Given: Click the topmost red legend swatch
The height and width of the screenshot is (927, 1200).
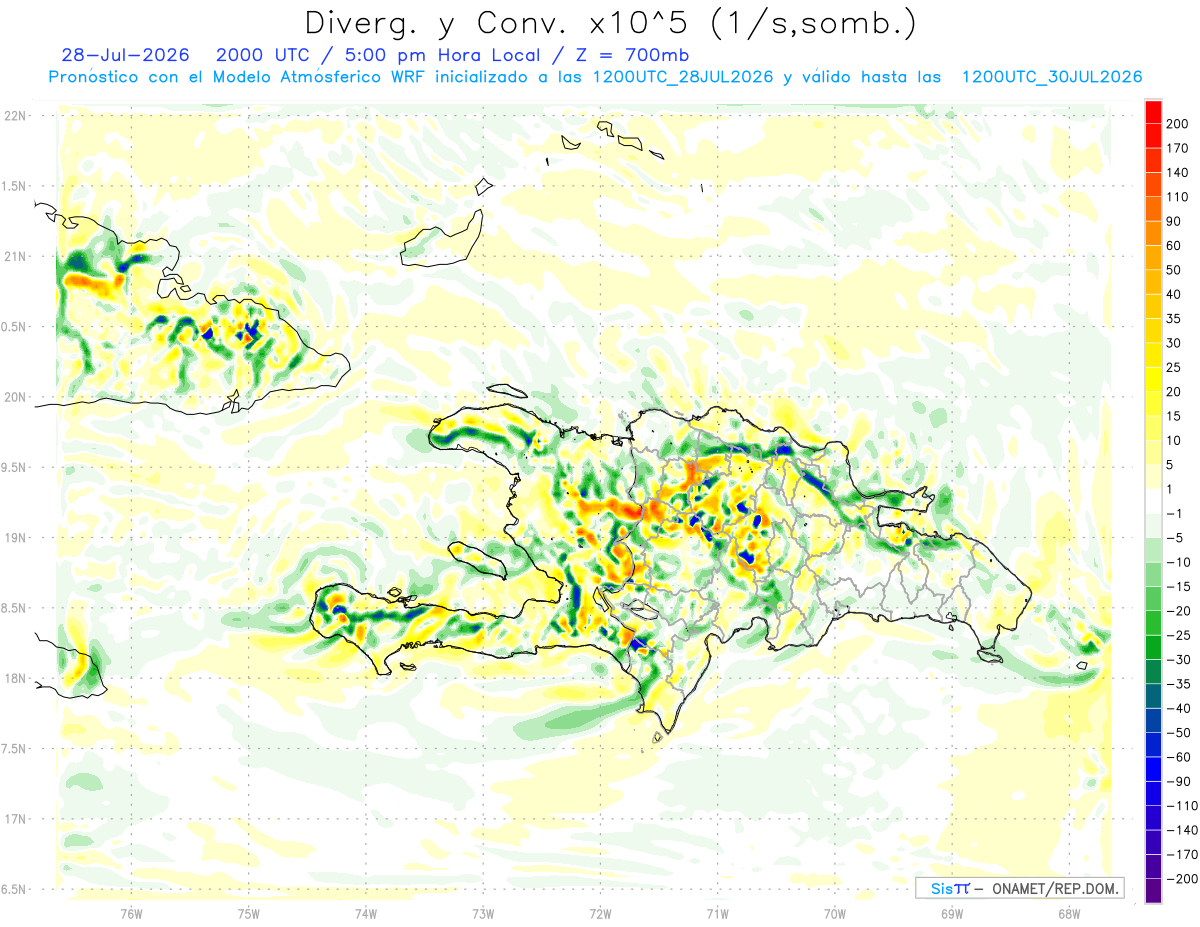Looking at the screenshot, I should [1153, 112].
